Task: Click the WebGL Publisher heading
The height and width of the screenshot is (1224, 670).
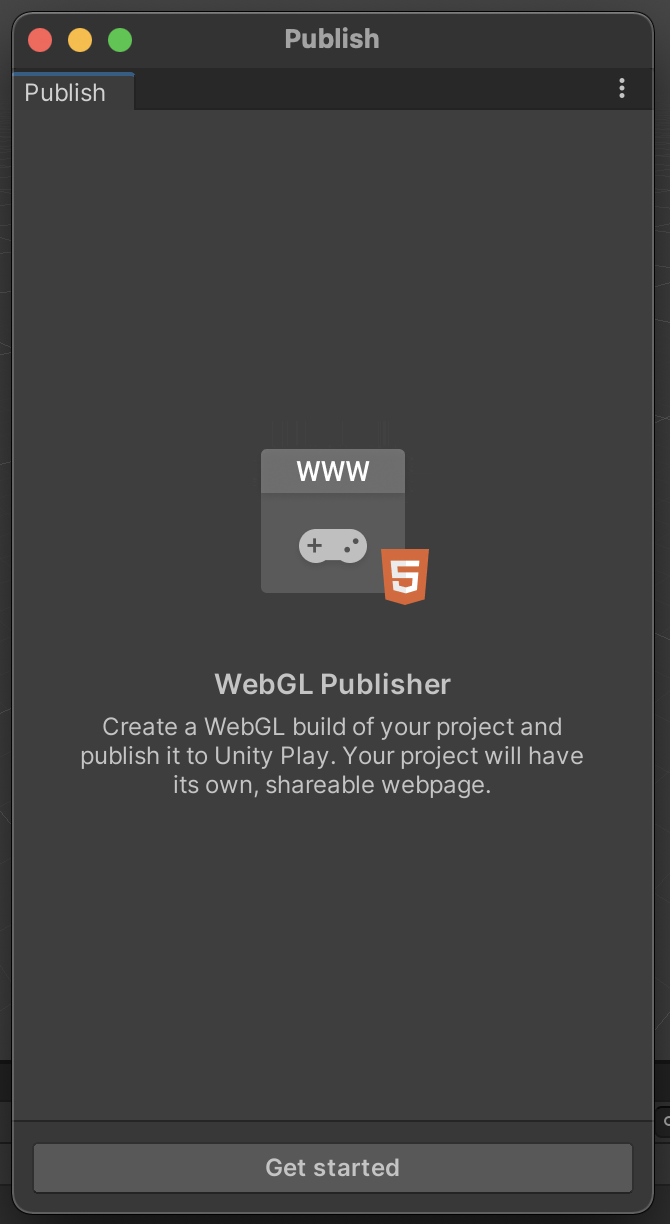Action: coord(333,684)
